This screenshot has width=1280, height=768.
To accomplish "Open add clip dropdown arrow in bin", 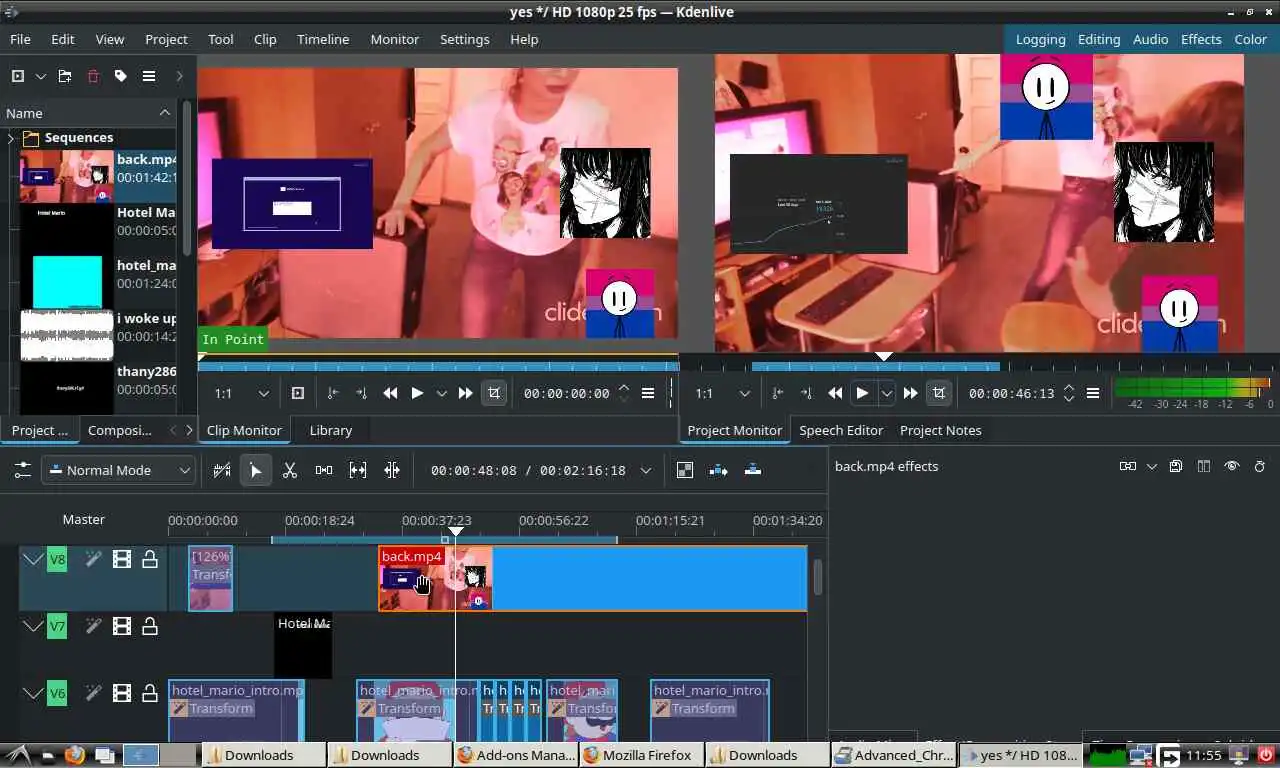I will click(x=41, y=76).
